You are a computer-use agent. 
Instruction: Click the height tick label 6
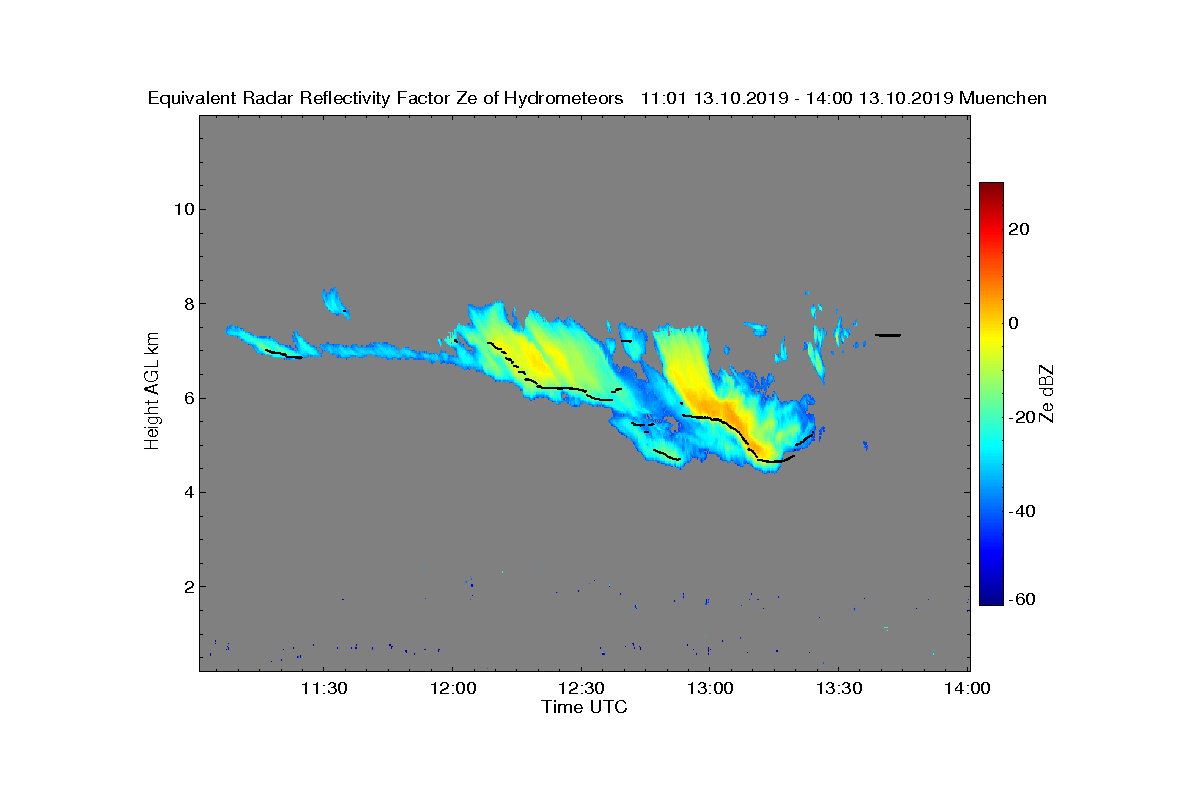[187, 398]
